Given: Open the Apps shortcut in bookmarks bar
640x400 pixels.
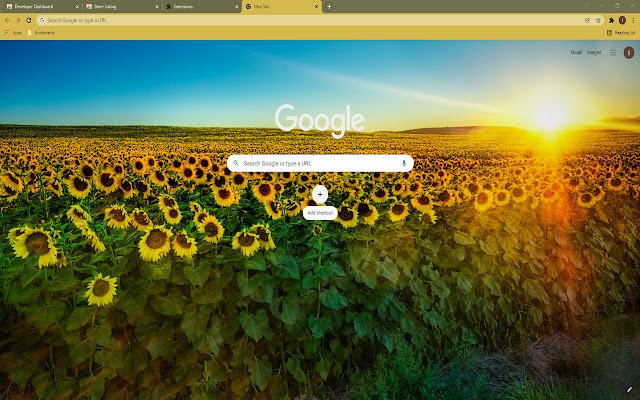Looking at the screenshot, I should pos(13,33).
